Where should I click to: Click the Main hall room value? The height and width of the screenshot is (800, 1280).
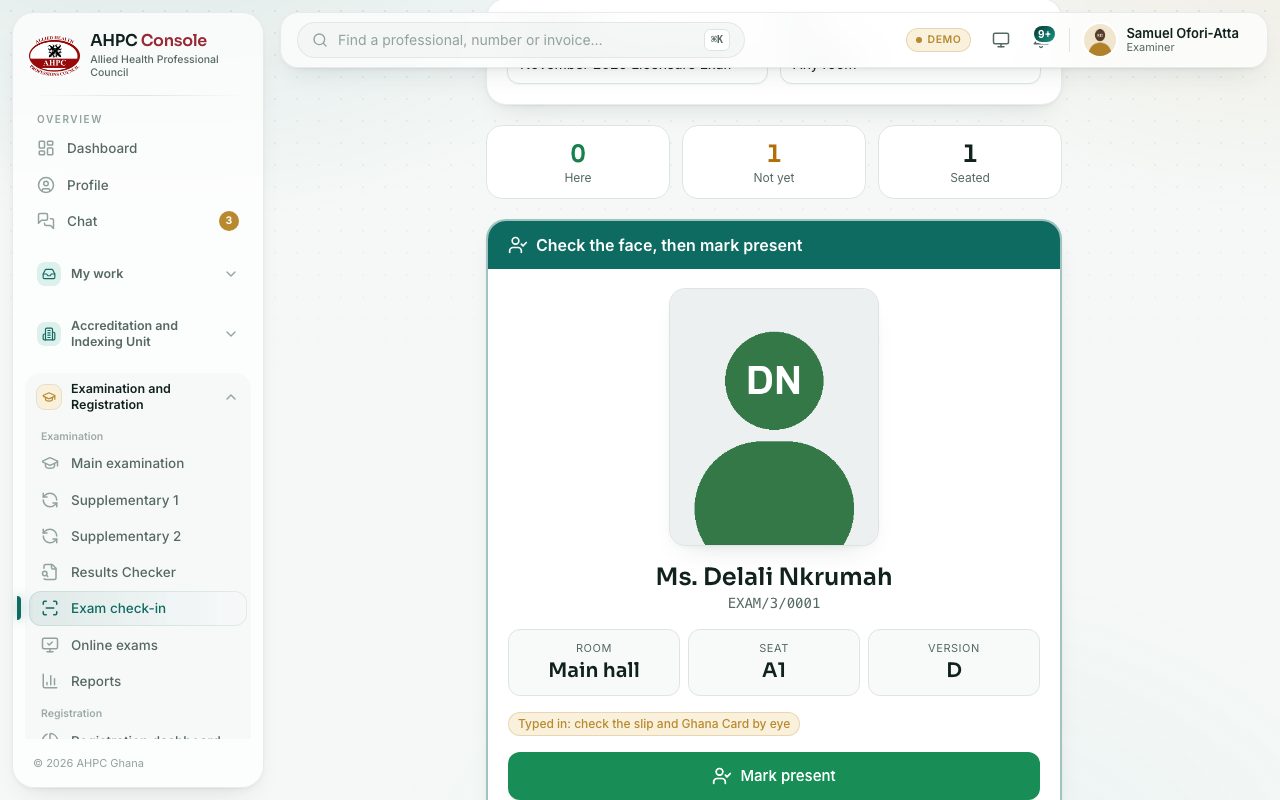click(x=594, y=670)
